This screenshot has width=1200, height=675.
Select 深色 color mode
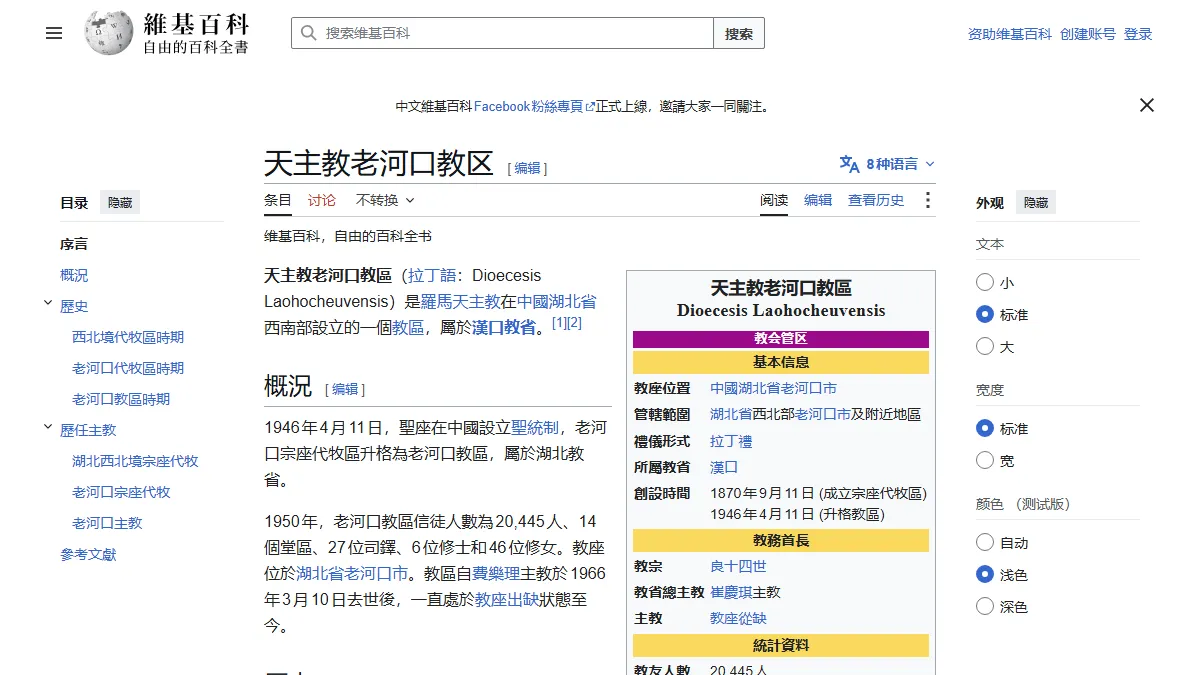point(985,607)
